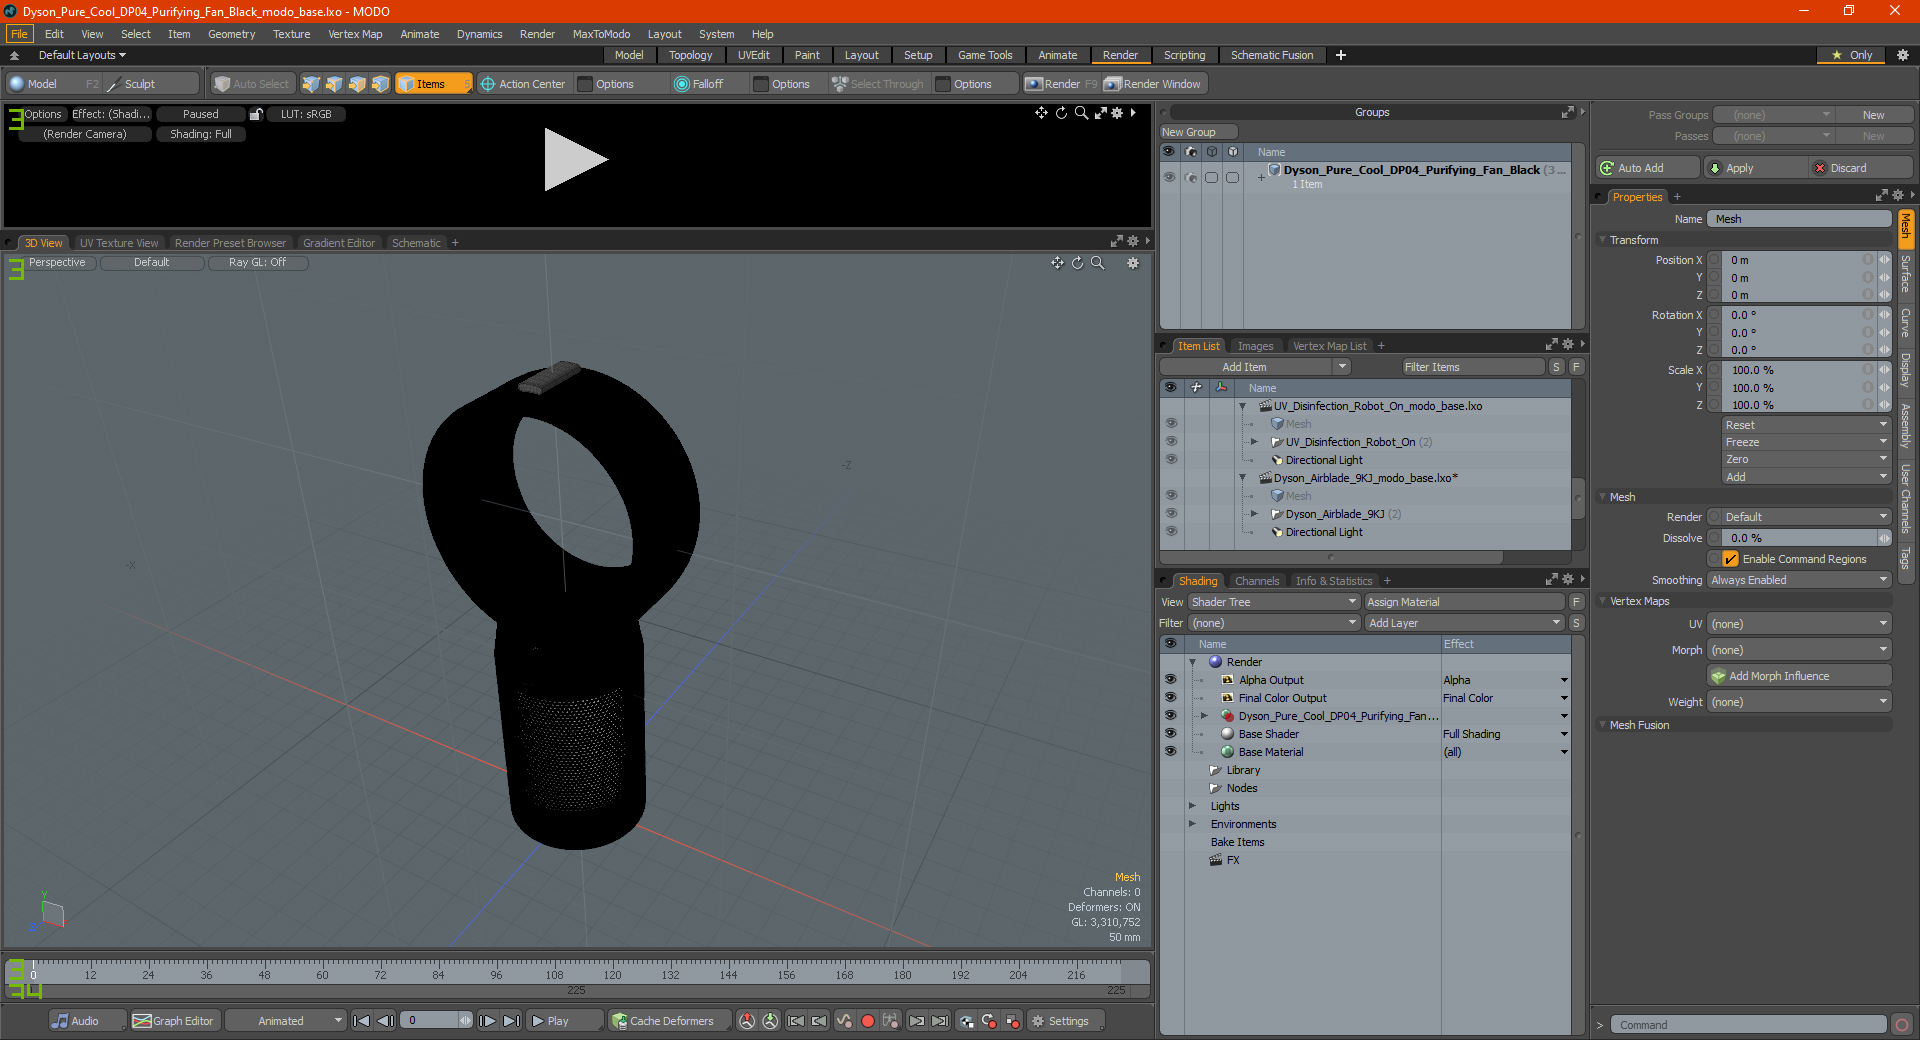Open the Smoothing dropdown
Screen dimensions: 1920x1040
1799,580
